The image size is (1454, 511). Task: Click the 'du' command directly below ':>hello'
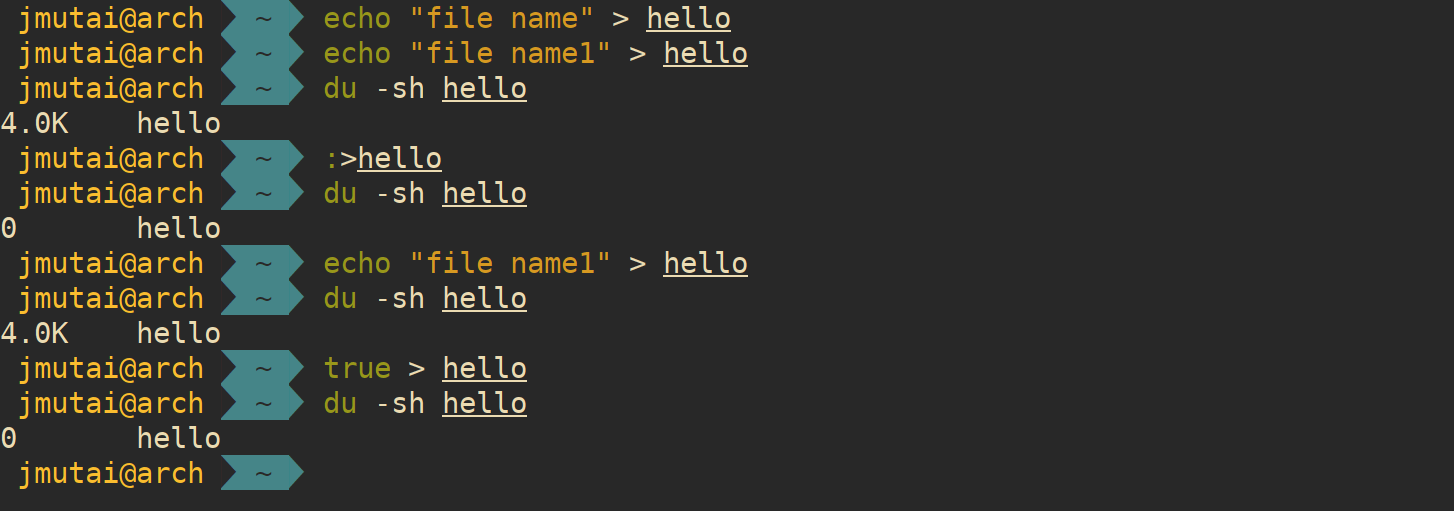click(340, 193)
